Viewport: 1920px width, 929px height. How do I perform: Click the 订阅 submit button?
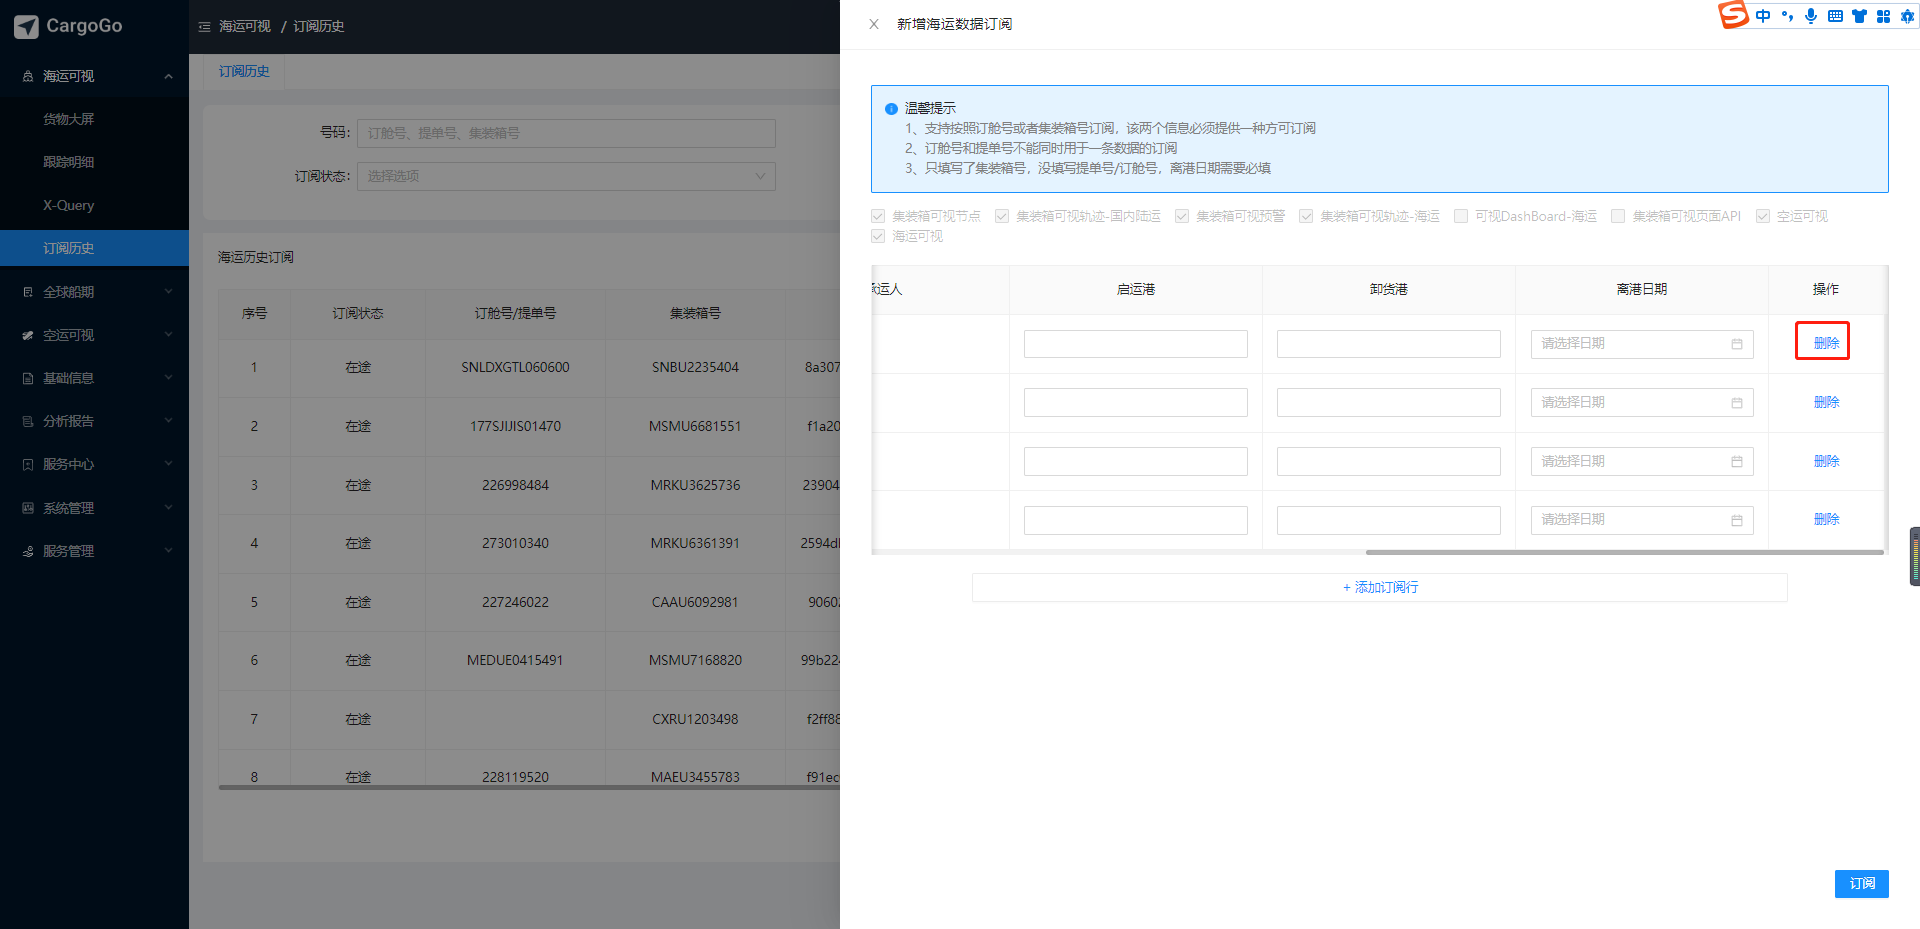[1861, 884]
